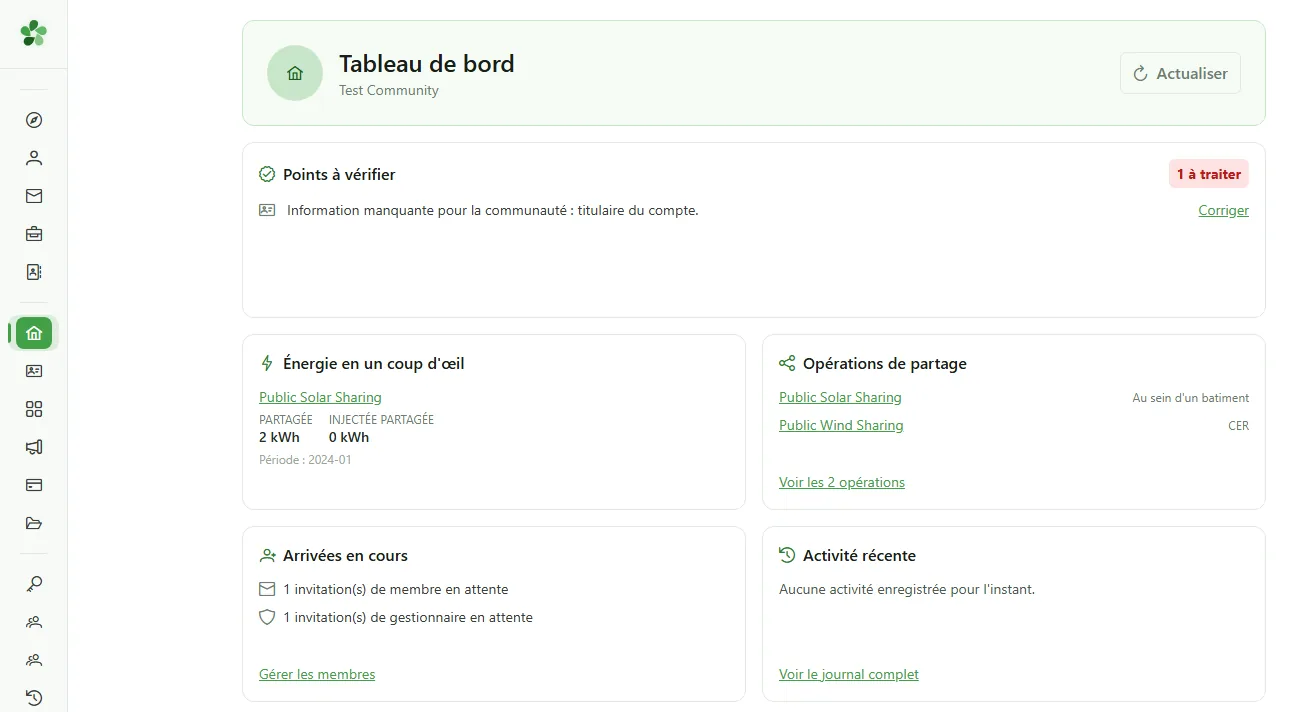Click the lightning icon of Énergie en un coup d'œil

[x=267, y=364]
